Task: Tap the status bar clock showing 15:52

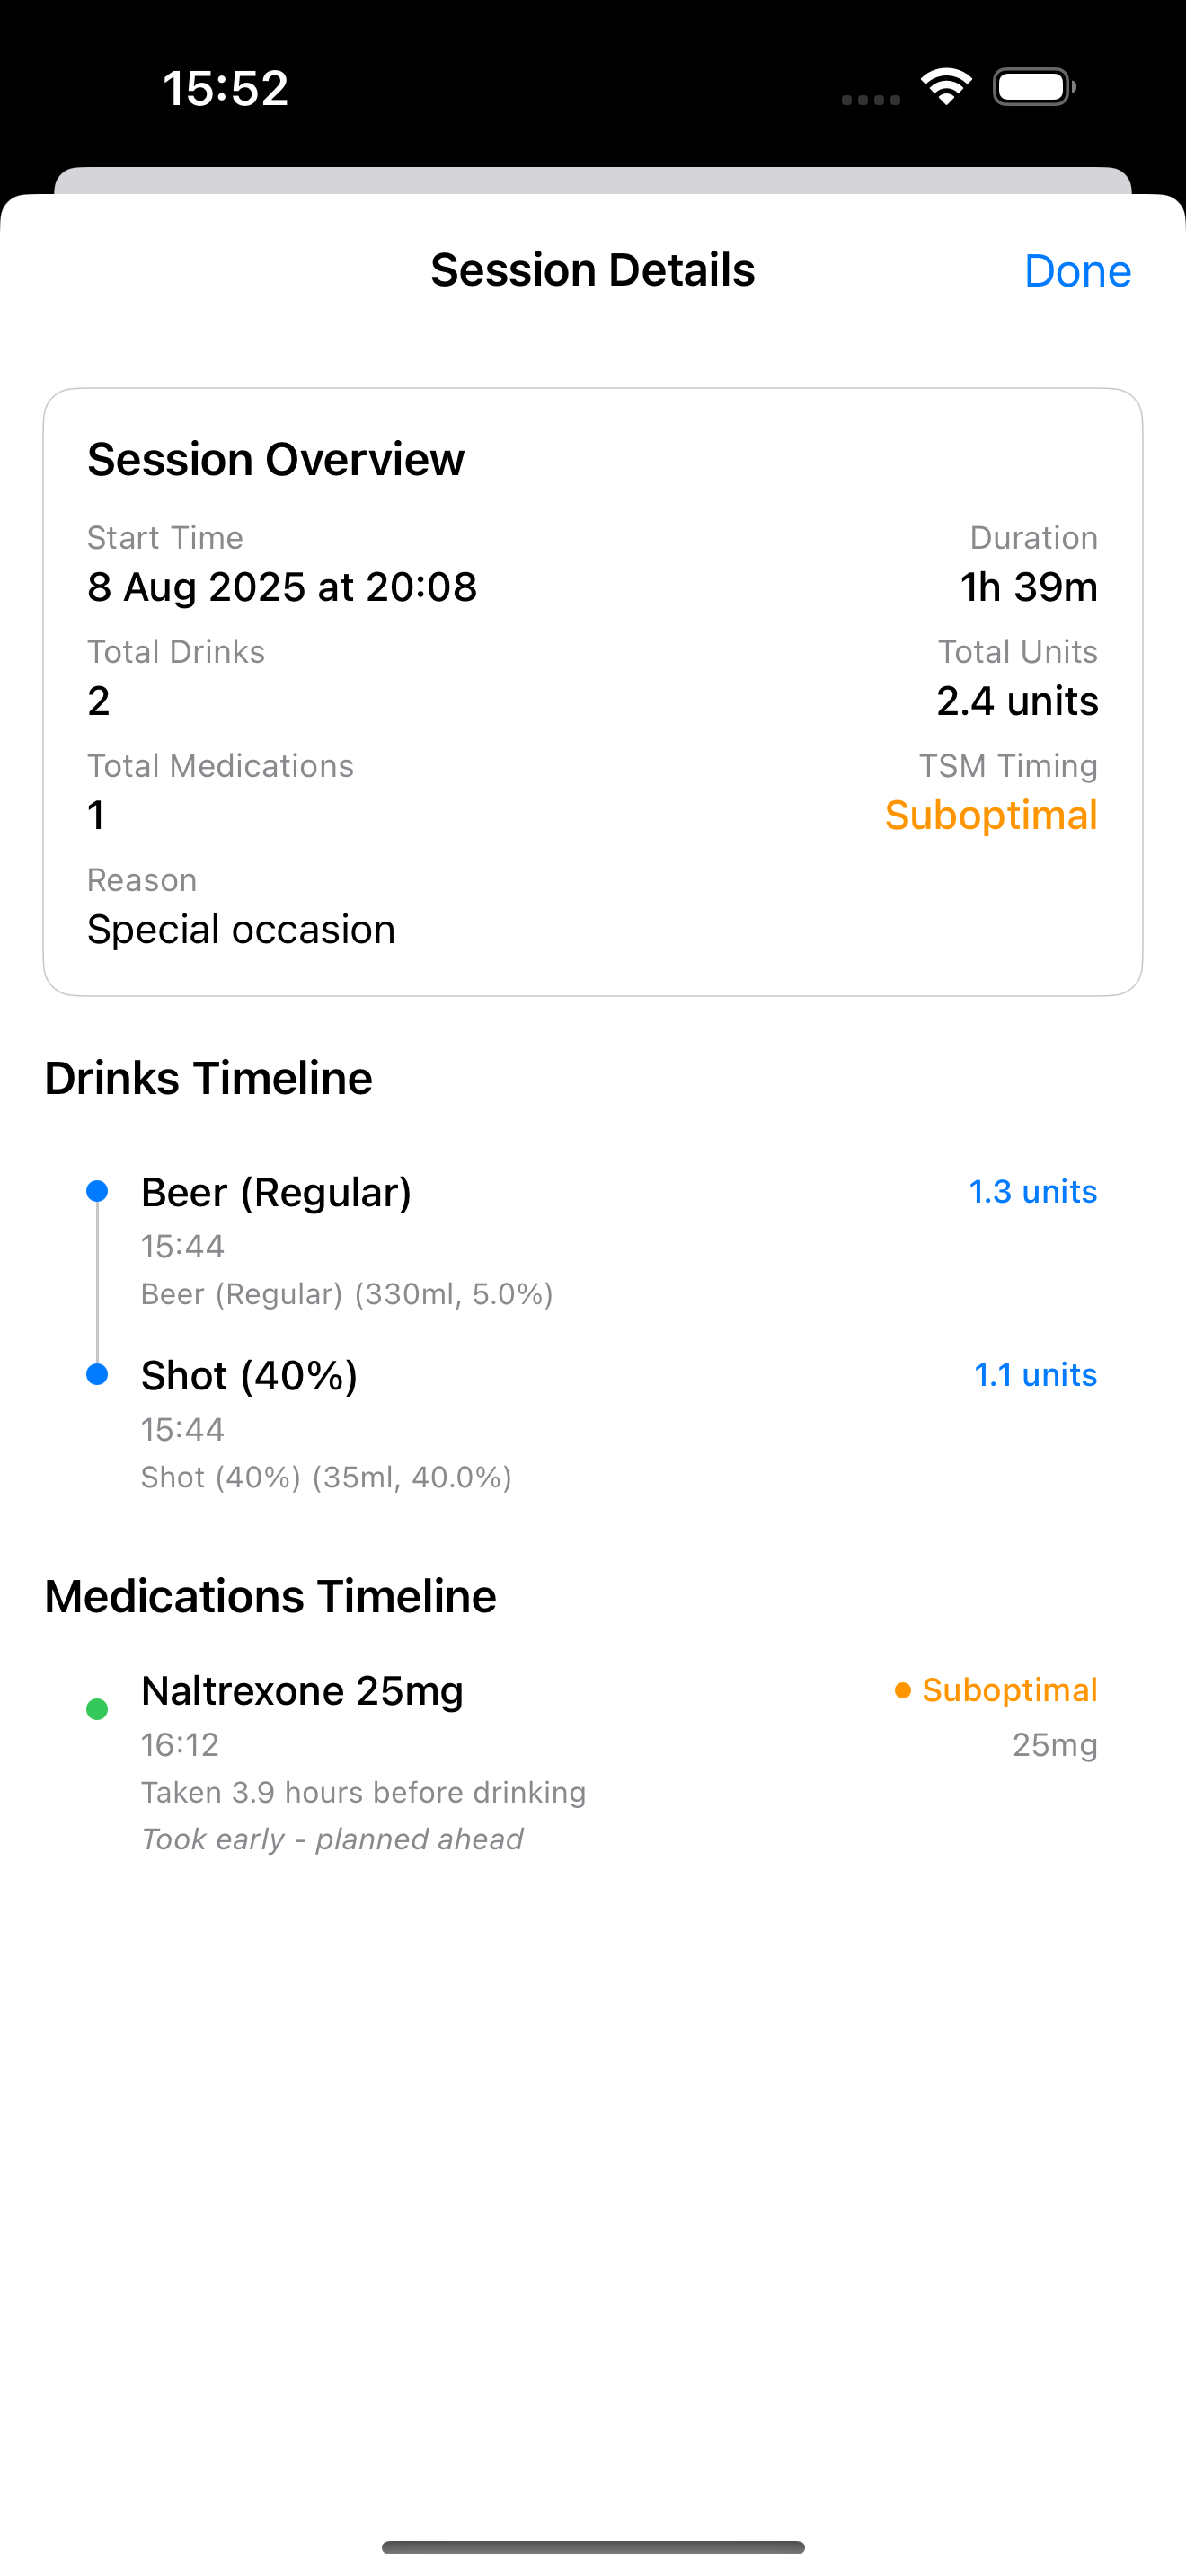Action: coord(226,88)
